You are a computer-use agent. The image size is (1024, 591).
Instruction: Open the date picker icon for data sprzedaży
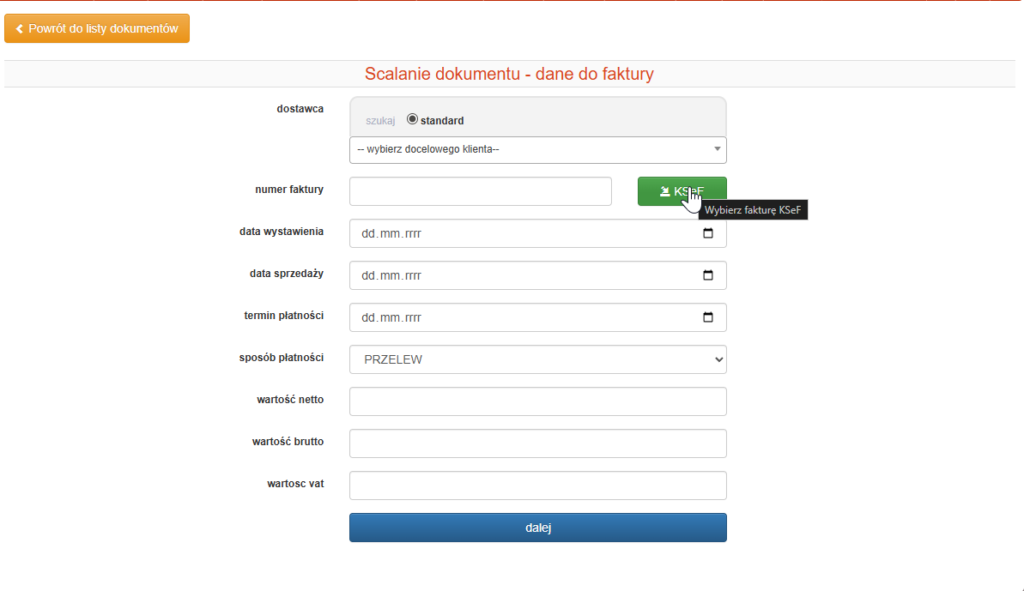708,276
